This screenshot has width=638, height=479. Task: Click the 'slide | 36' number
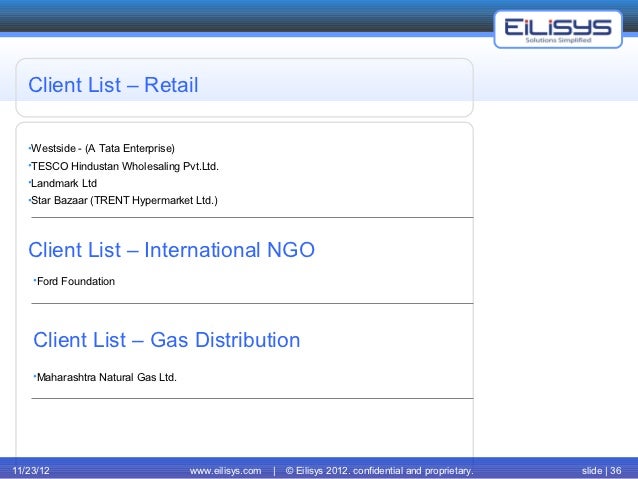pyautogui.click(x=601, y=471)
